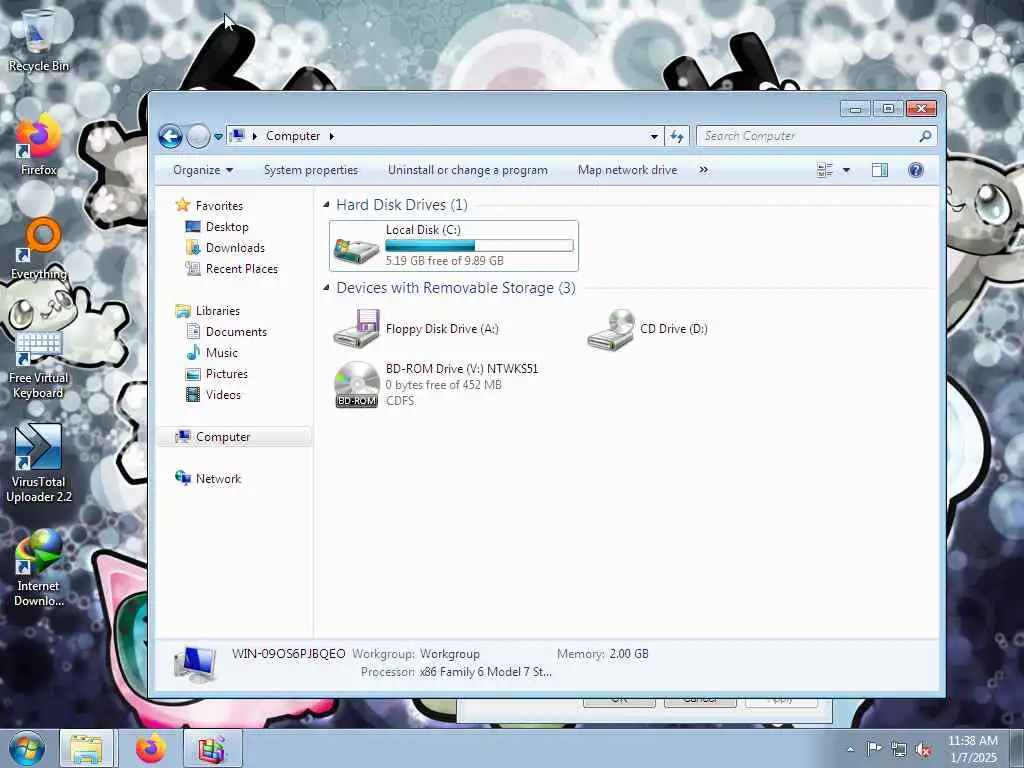Click the Back navigation arrow in Explorer
Screen dimensions: 1024x768
[170, 136]
